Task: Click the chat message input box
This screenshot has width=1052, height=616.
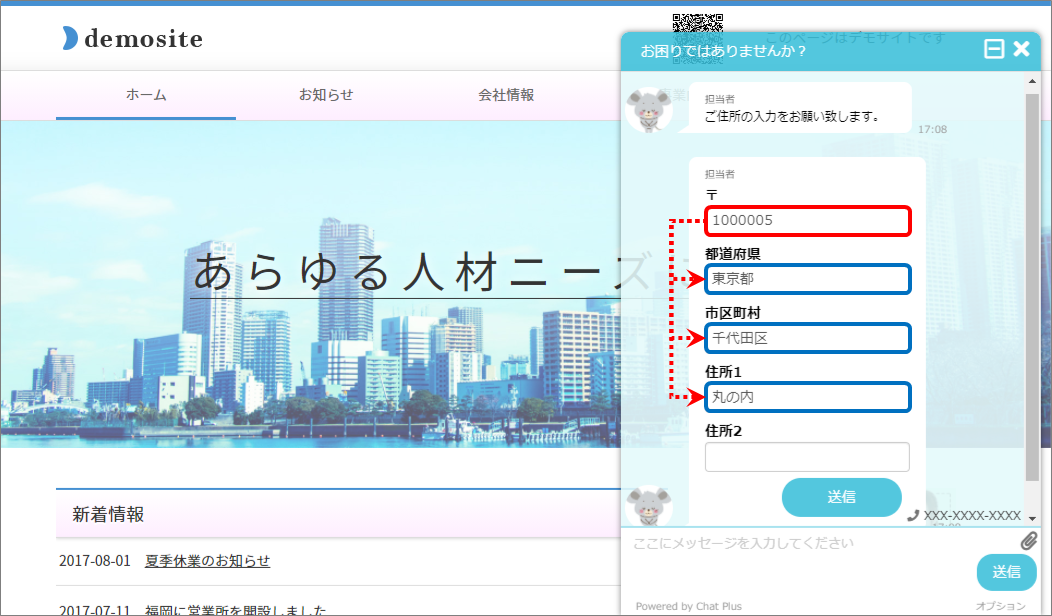Action: [x=798, y=560]
